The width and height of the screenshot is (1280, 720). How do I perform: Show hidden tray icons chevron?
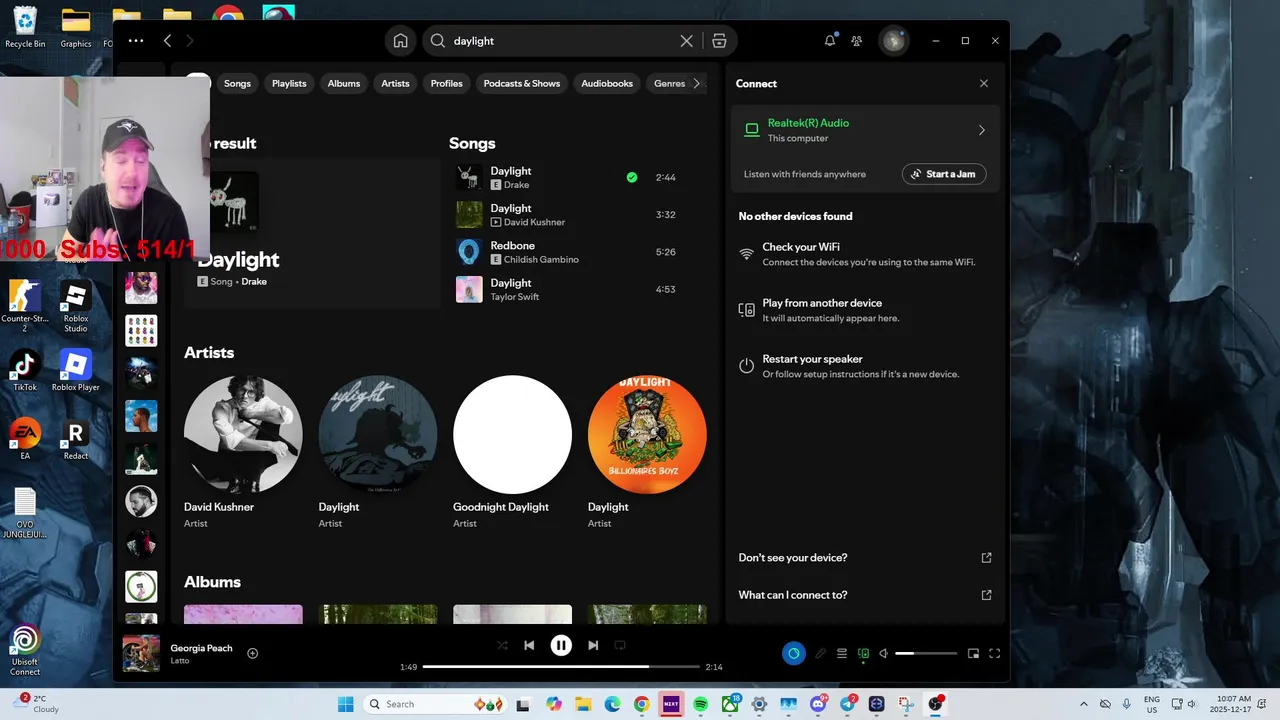coord(1084,704)
